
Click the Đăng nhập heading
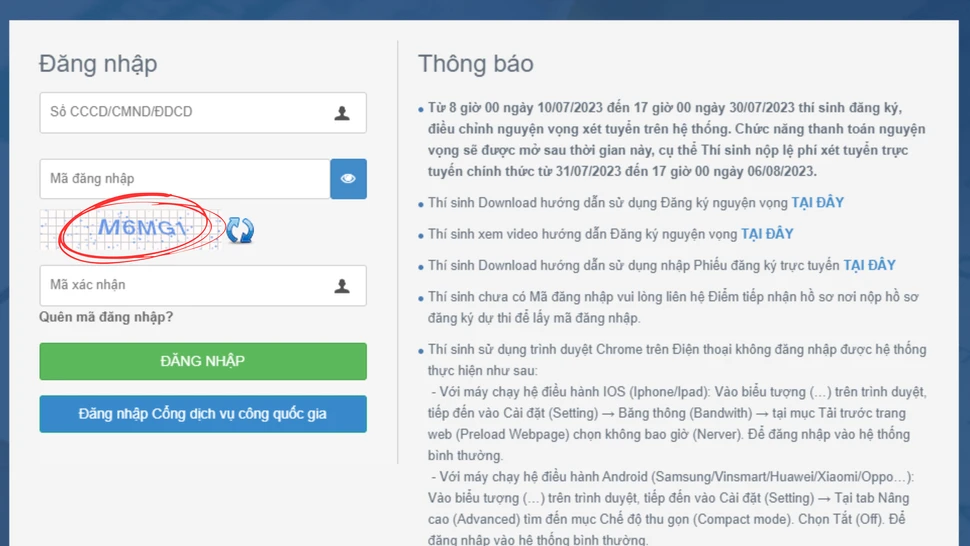(98, 64)
